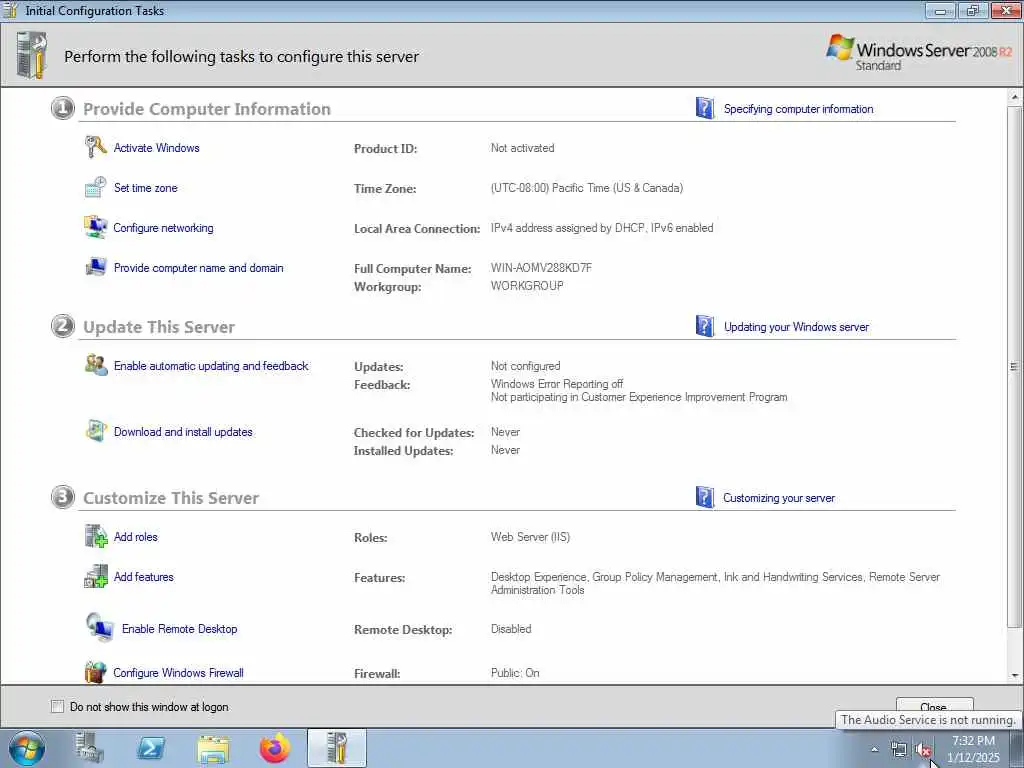
Task: Open Updating your Windows server help link
Action: pyautogui.click(x=796, y=327)
